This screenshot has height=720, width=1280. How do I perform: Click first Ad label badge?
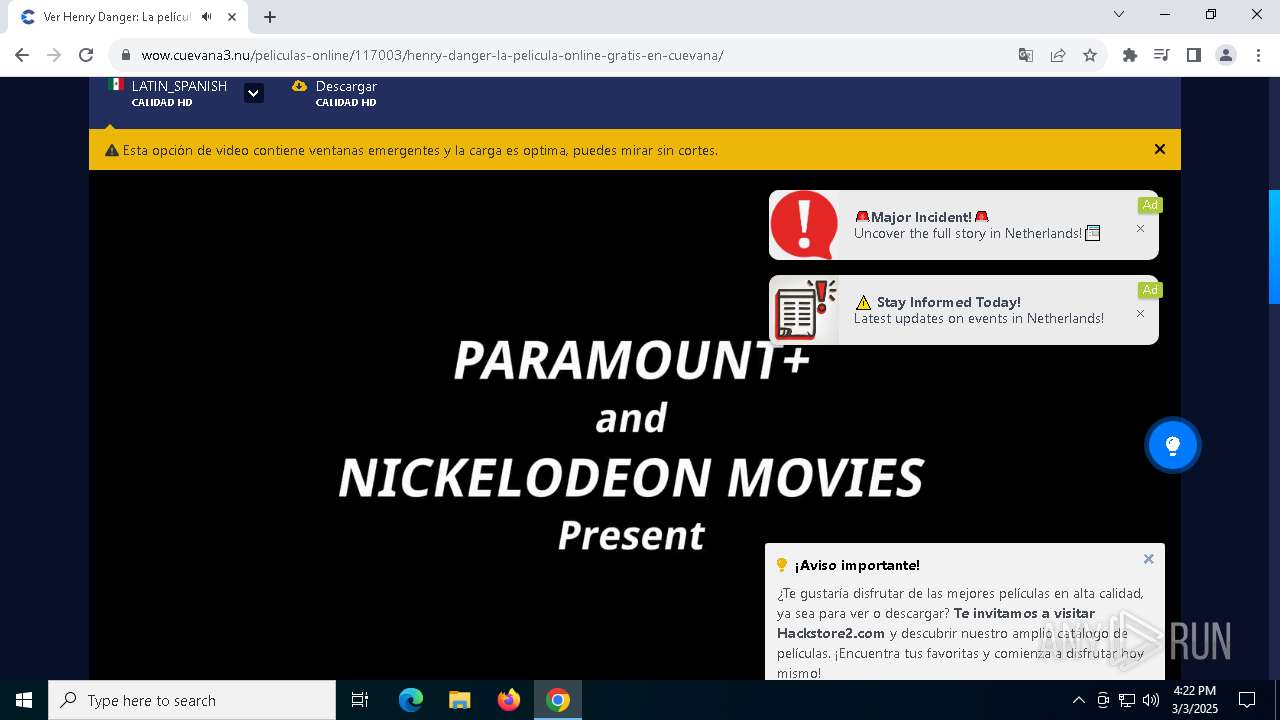point(1150,205)
